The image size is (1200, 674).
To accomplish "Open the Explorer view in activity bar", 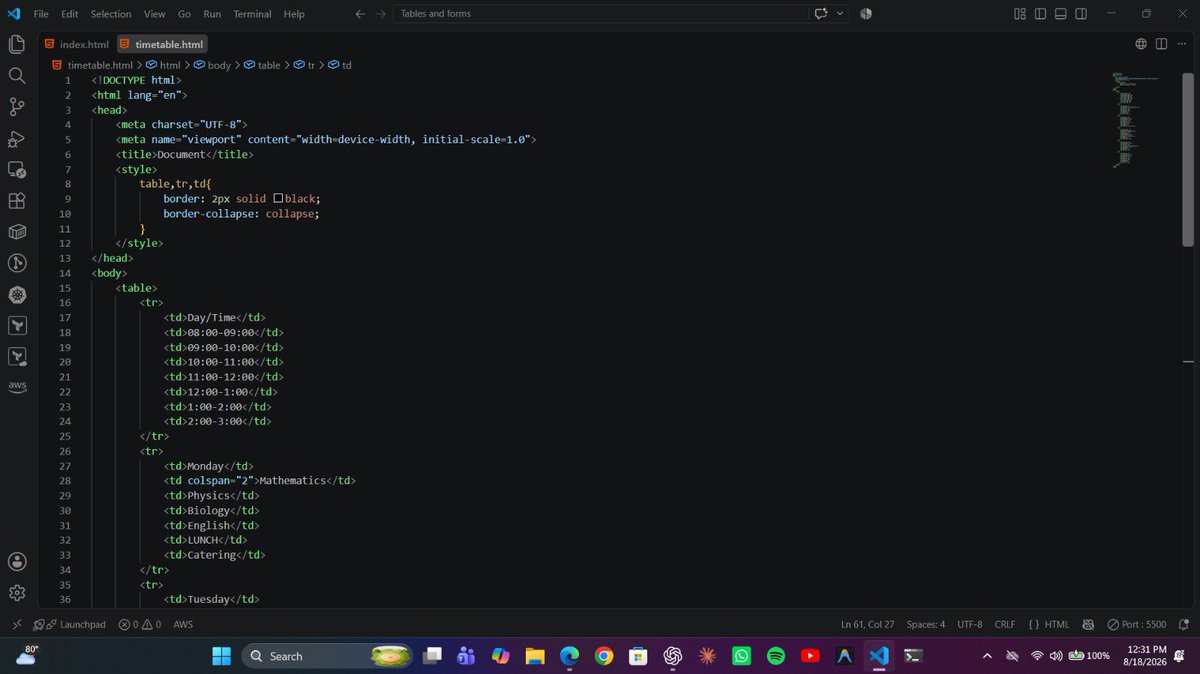I will 17,44.
